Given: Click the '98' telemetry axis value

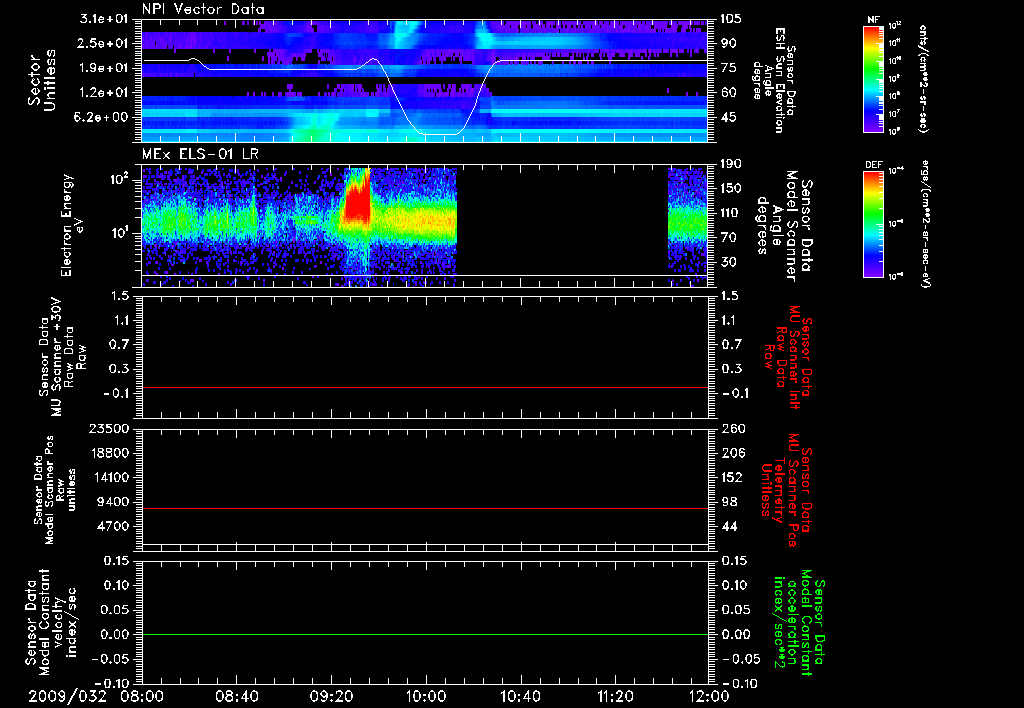Looking at the screenshot, I should [729, 502].
